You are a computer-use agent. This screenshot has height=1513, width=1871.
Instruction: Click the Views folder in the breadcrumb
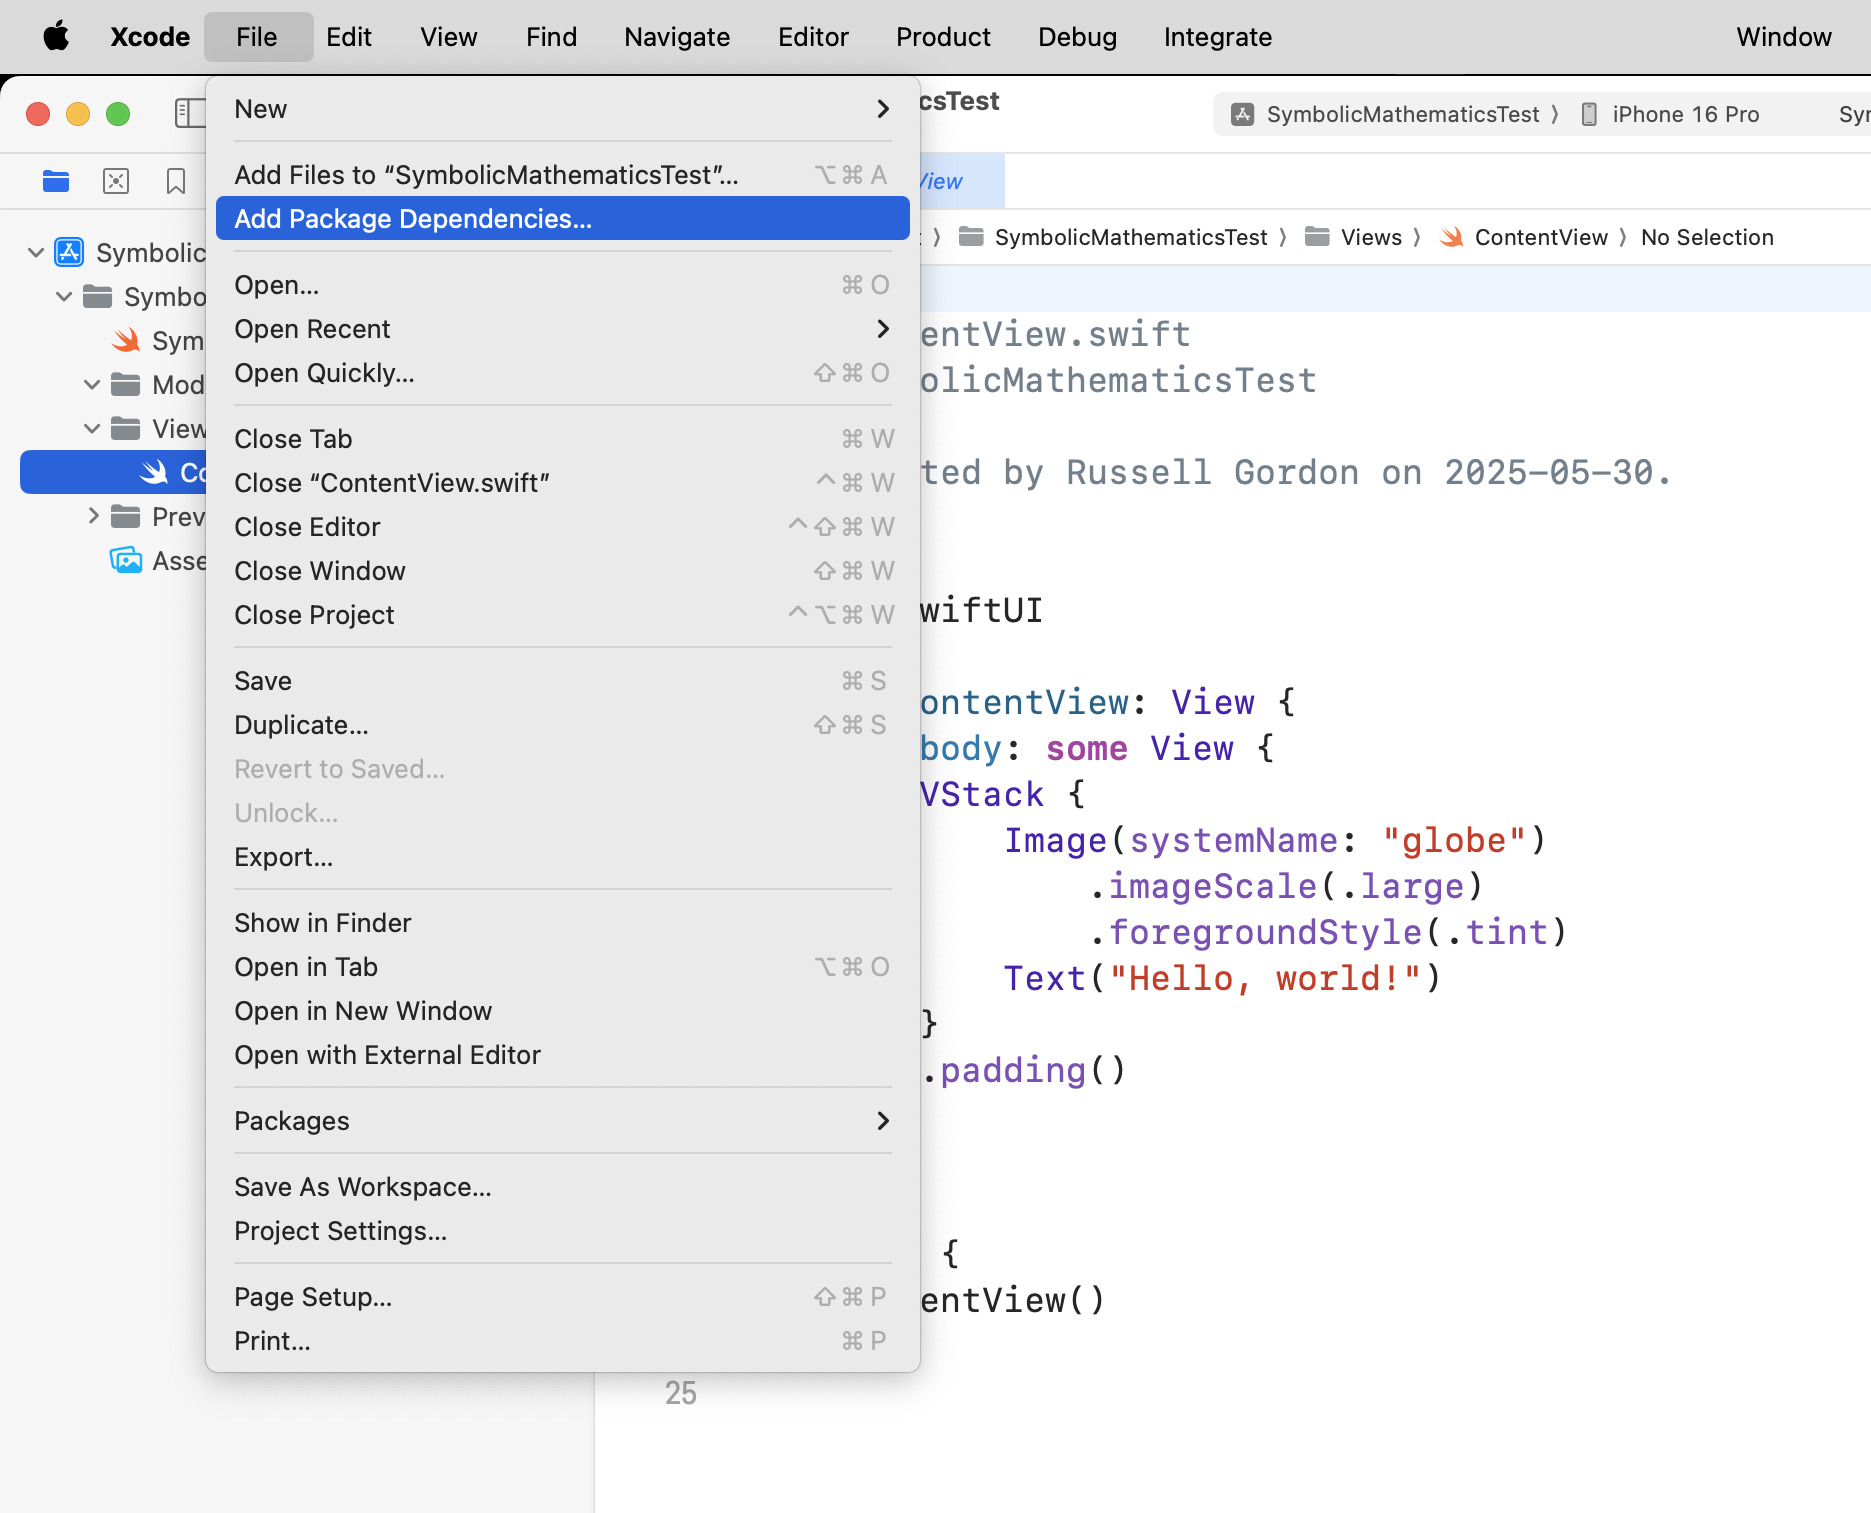pos(1370,237)
